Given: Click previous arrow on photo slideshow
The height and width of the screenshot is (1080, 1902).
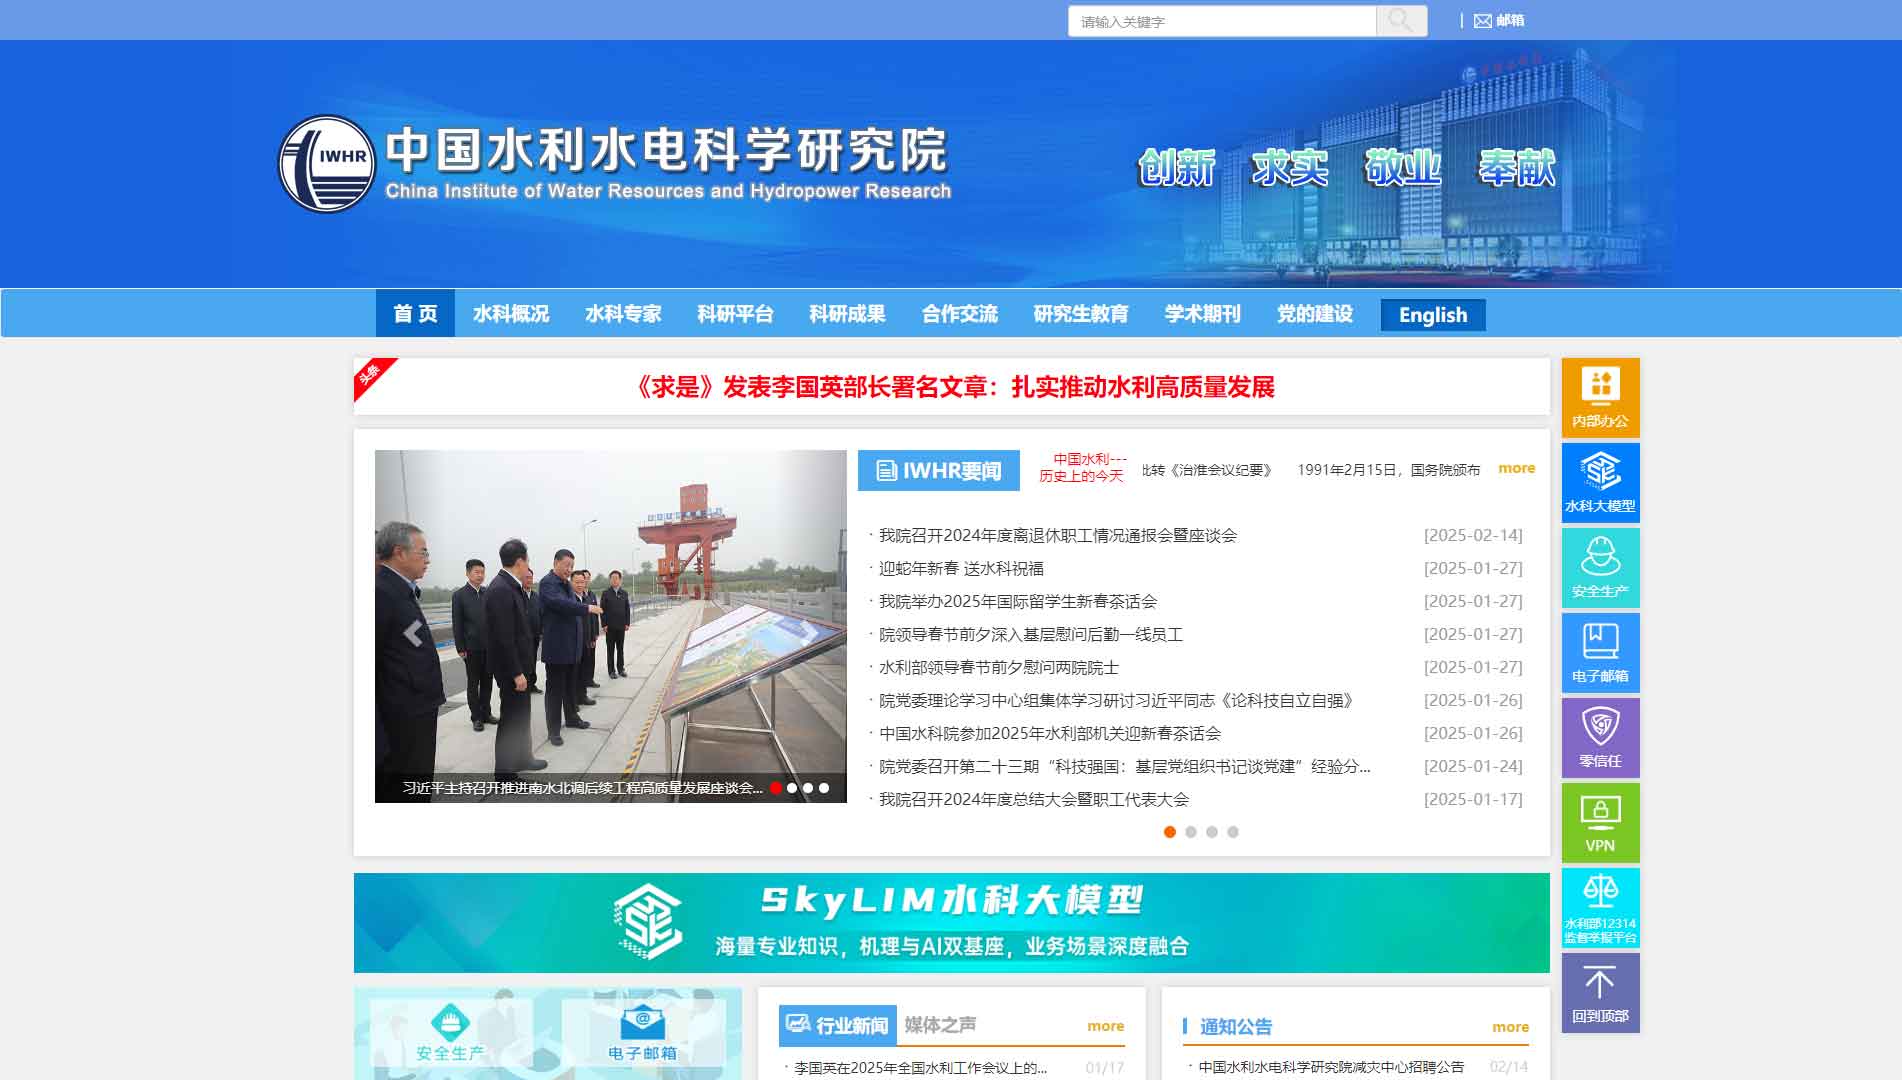Looking at the screenshot, I should coord(413,633).
